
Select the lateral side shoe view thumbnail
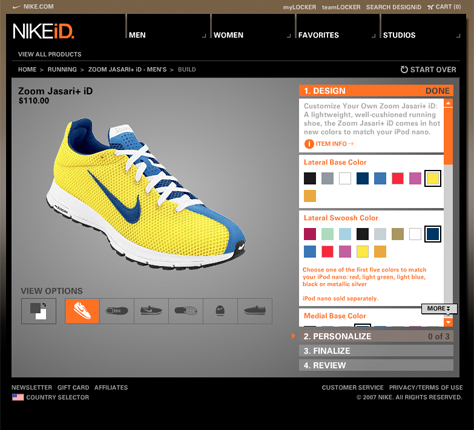151,311
